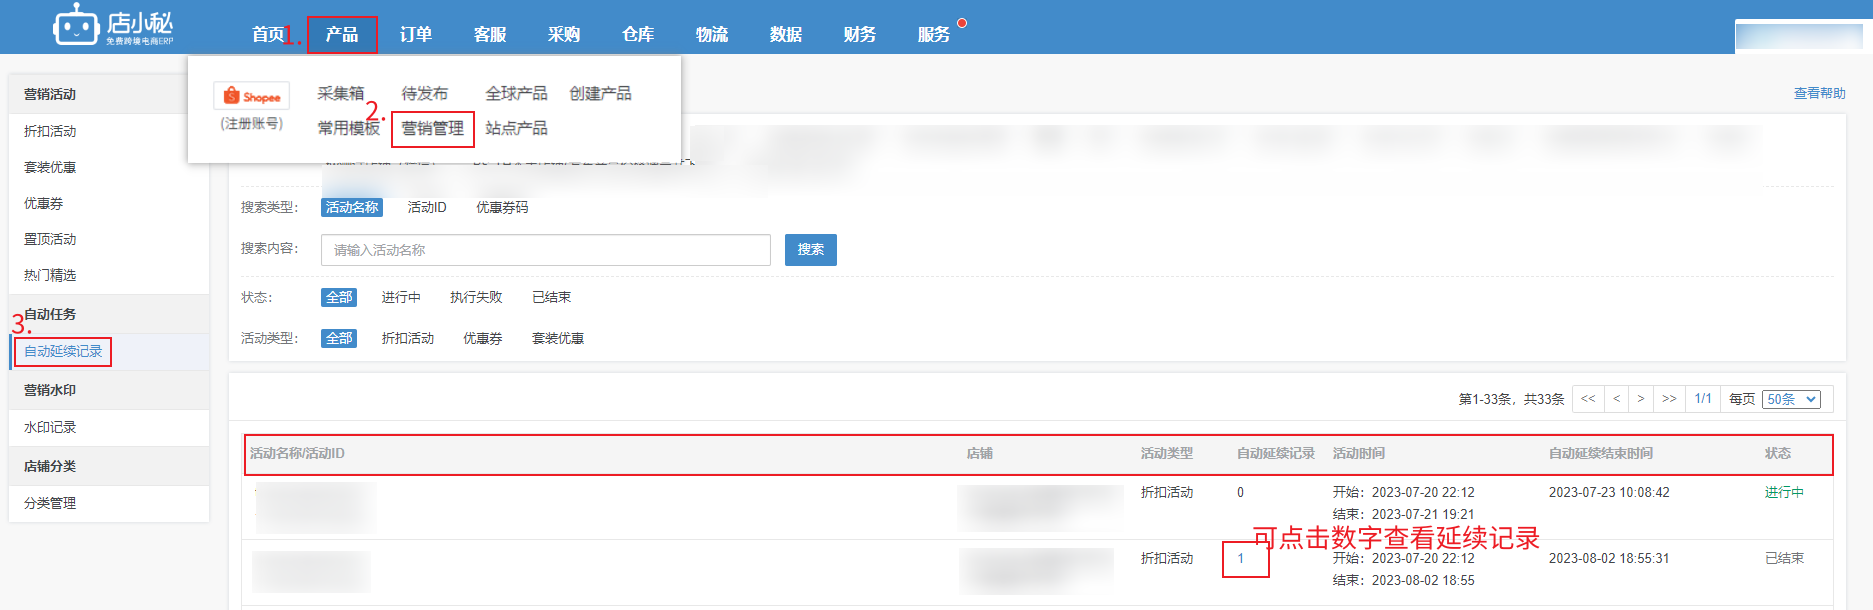This screenshot has width=1873, height=610.
Task: Click the 搜索 button
Action: point(811,250)
